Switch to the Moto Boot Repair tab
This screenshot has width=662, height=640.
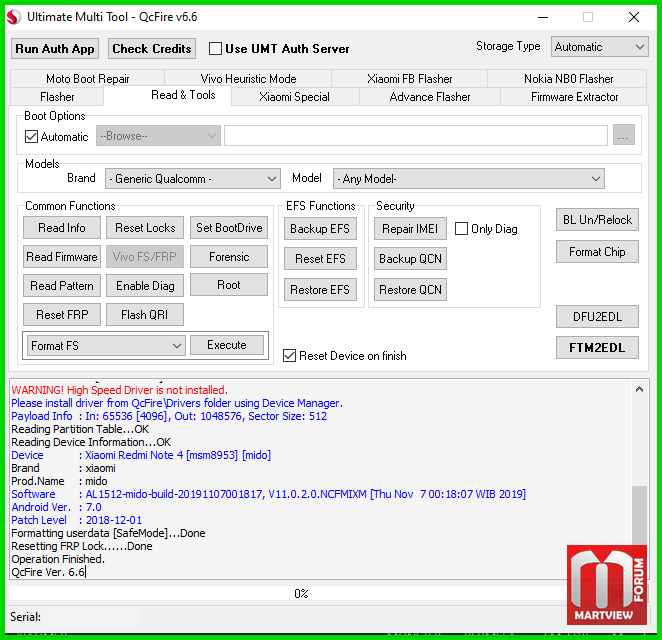(x=87, y=79)
